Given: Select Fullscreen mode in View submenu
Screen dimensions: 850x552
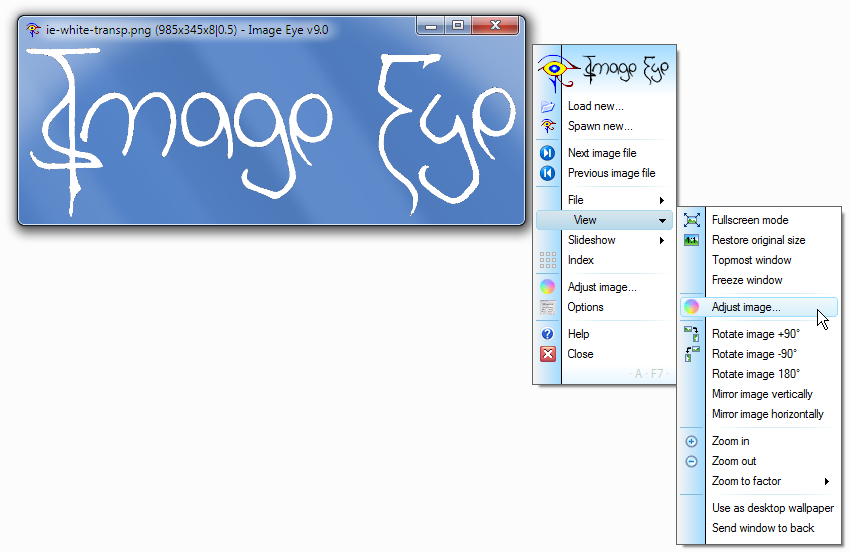Looking at the screenshot, I should (x=750, y=220).
